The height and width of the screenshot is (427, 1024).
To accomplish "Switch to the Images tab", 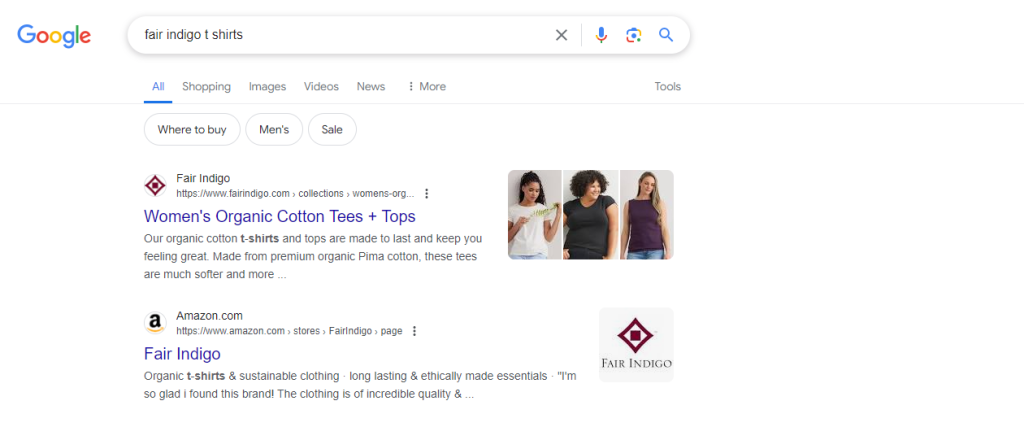I will point(267,86).
